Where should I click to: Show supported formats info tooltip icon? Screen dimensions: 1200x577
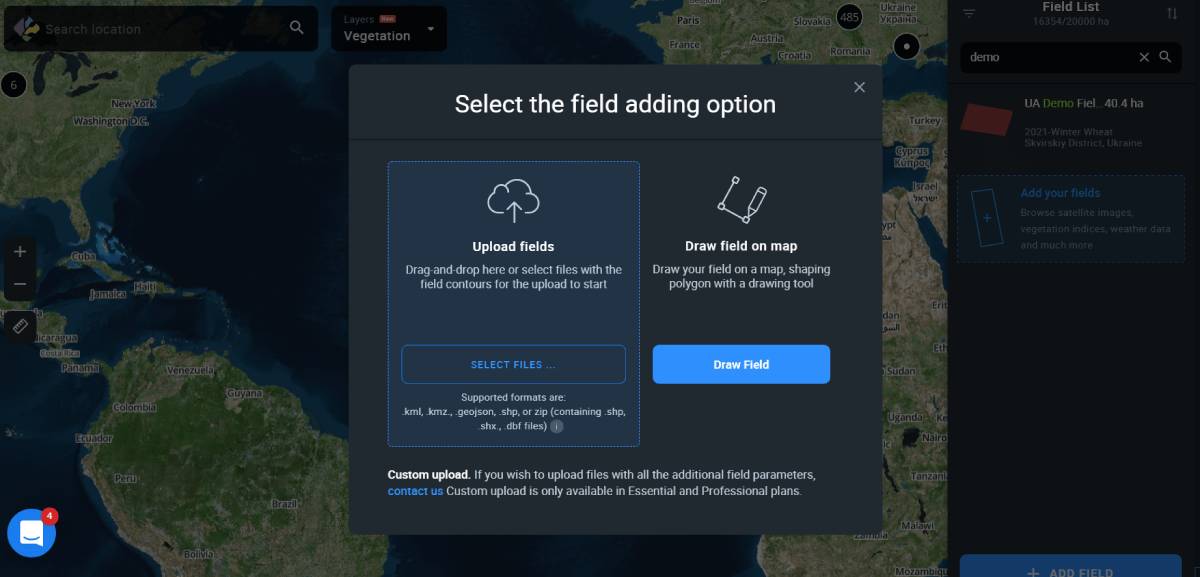click(557, 426)
